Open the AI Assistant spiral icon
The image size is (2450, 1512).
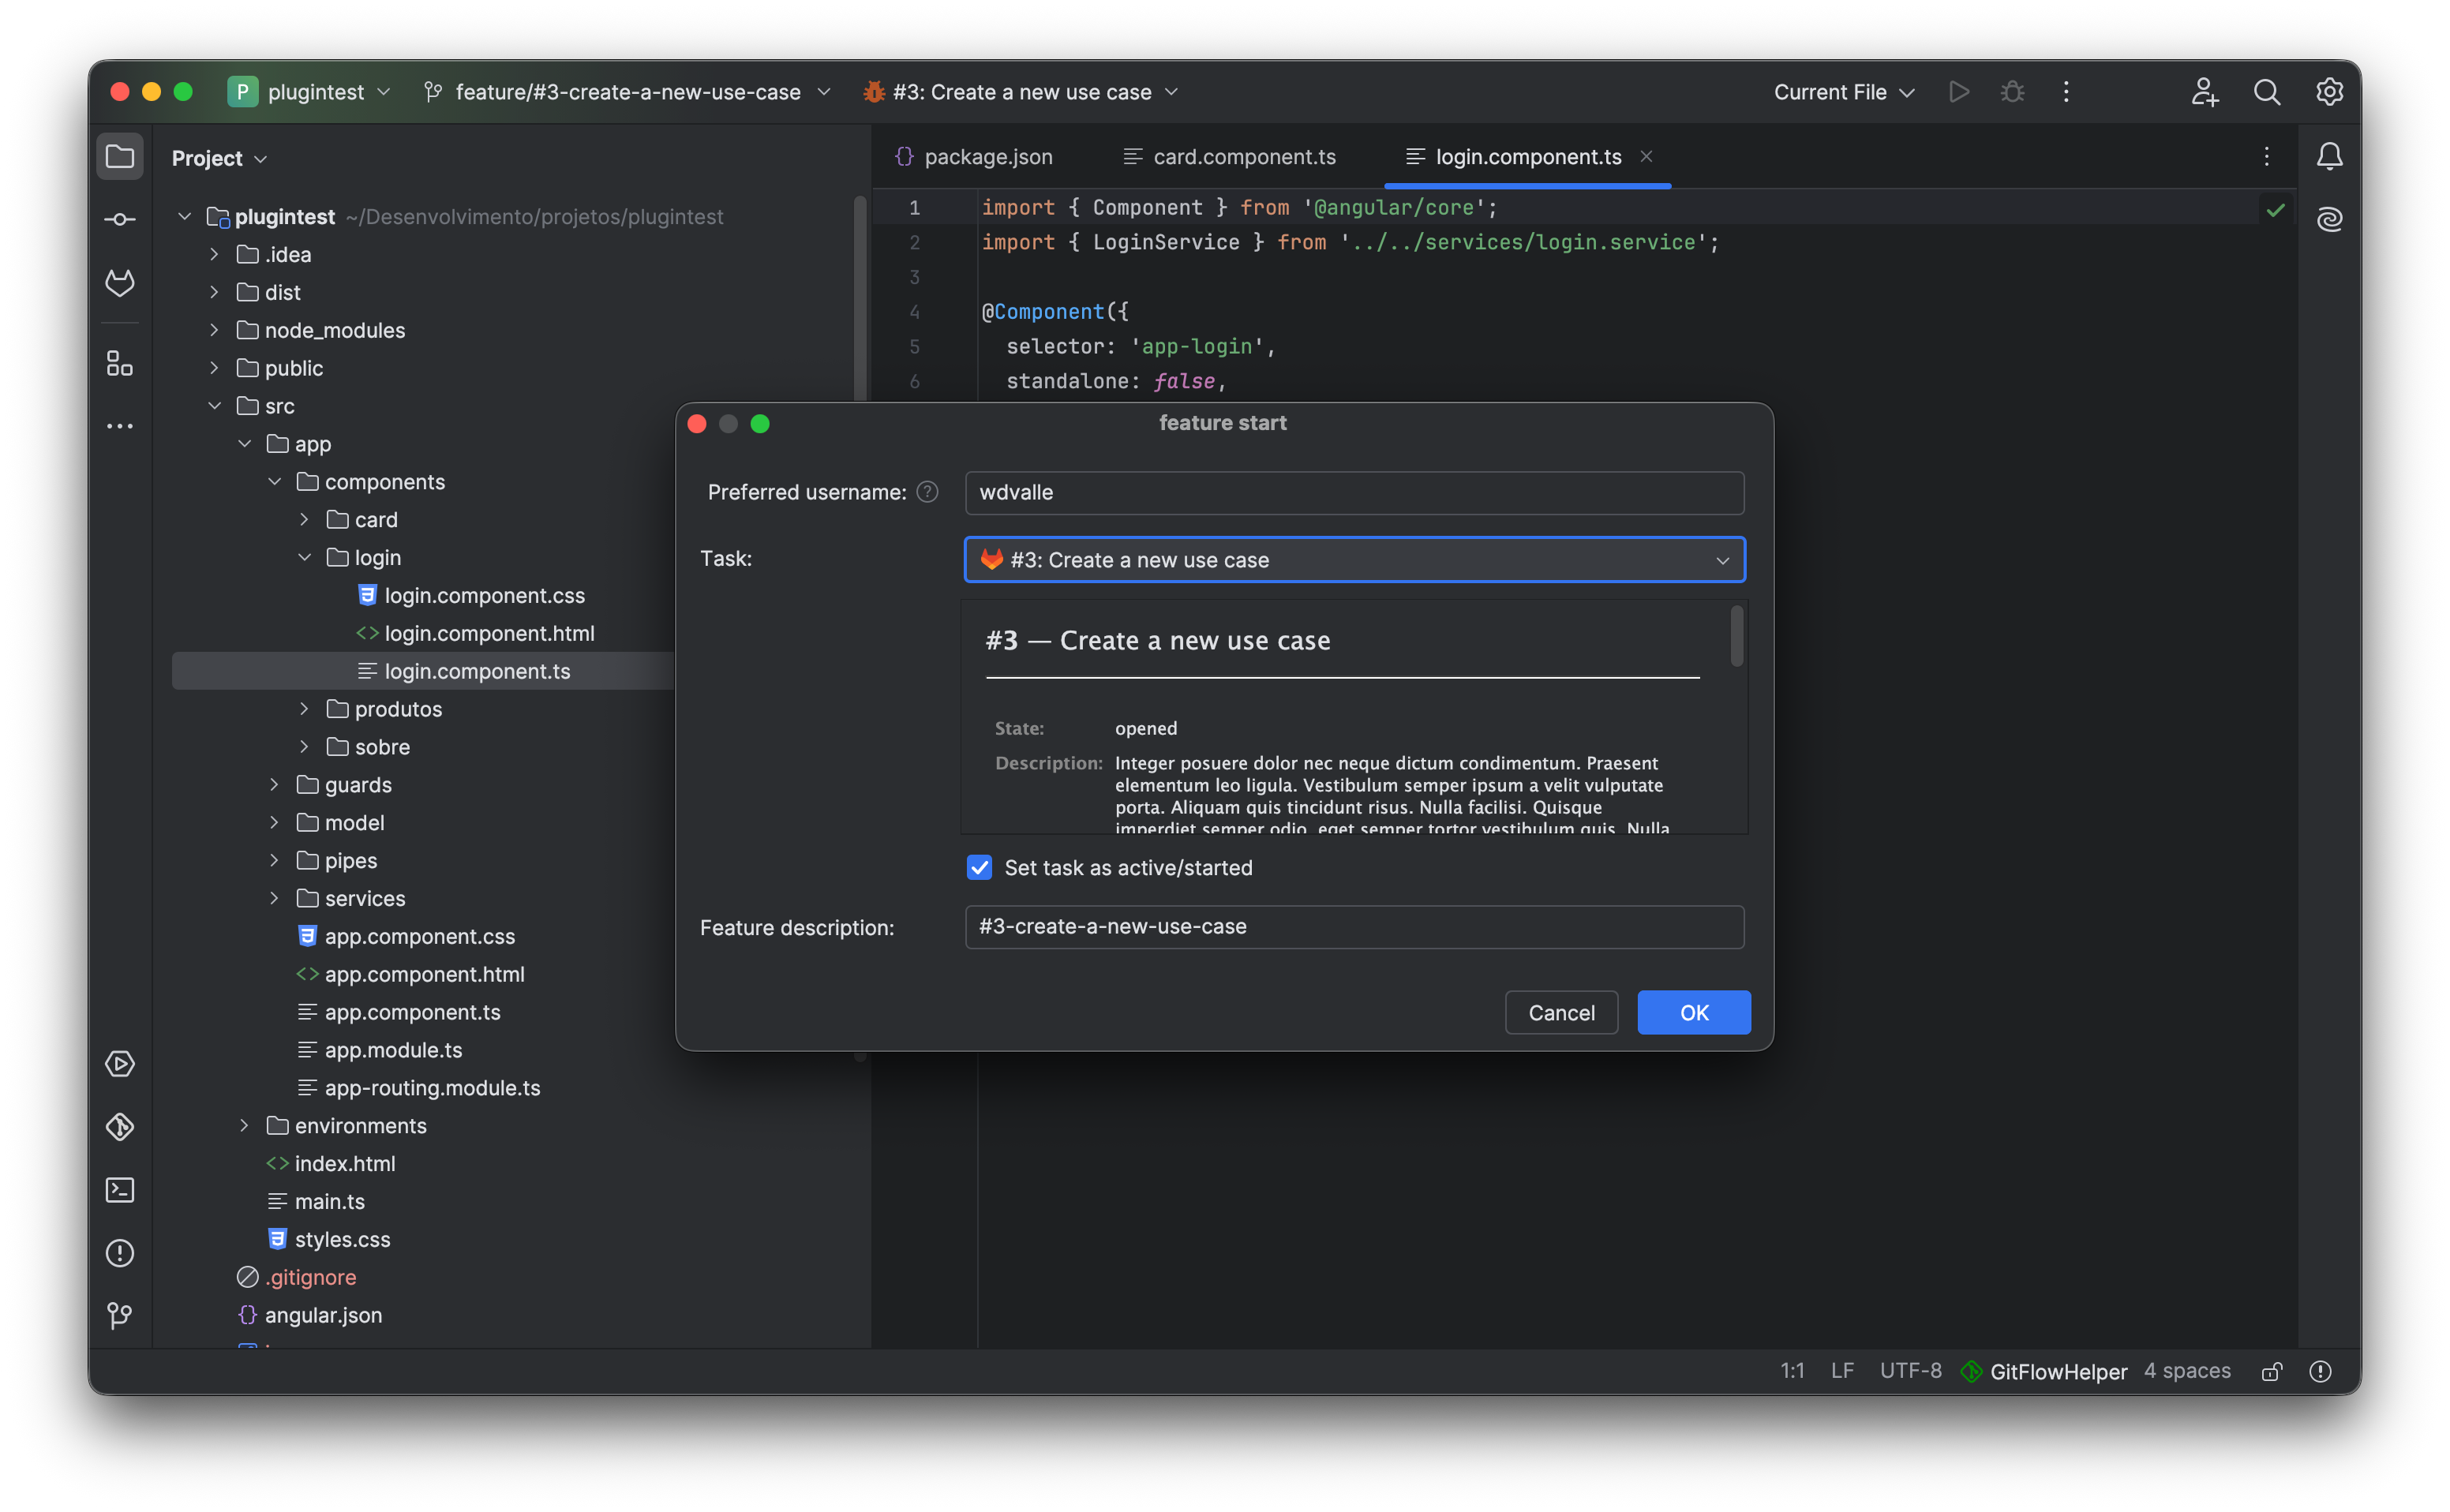(2329, 219)
